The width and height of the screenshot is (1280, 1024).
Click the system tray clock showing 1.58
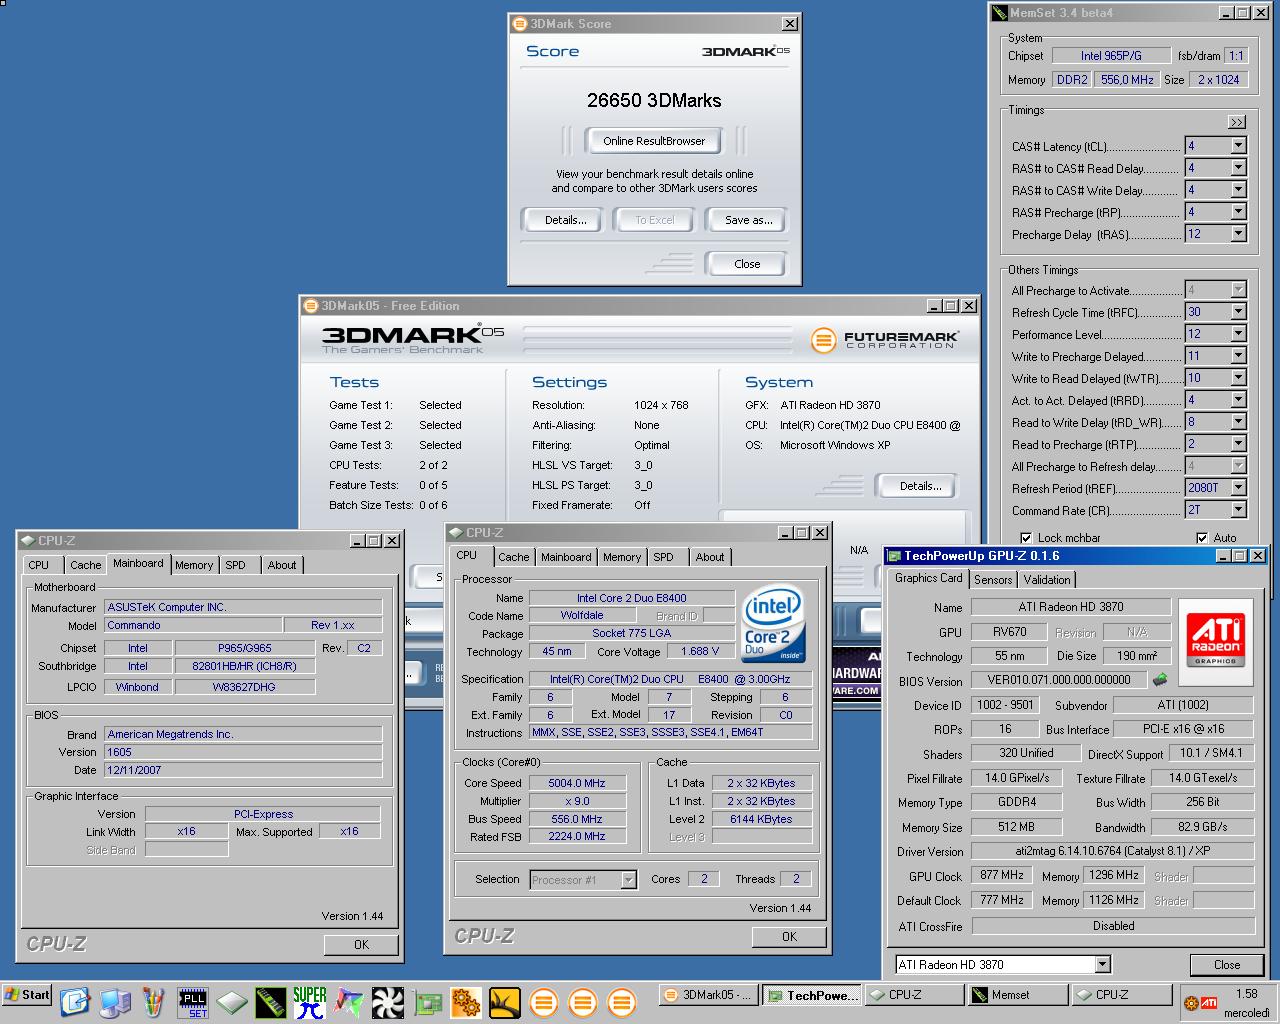click(x=1246, y=994)
